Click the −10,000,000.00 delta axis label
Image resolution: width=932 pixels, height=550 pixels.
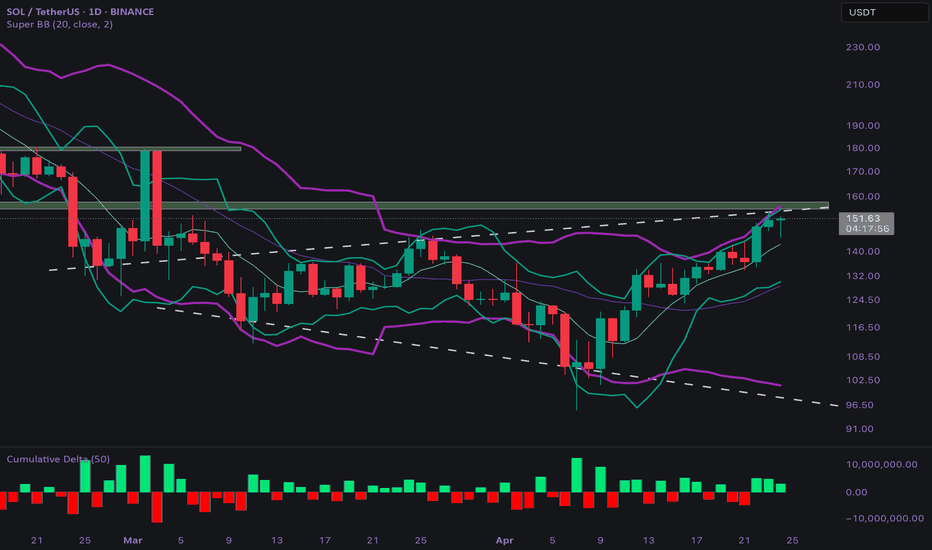(885, 518)
